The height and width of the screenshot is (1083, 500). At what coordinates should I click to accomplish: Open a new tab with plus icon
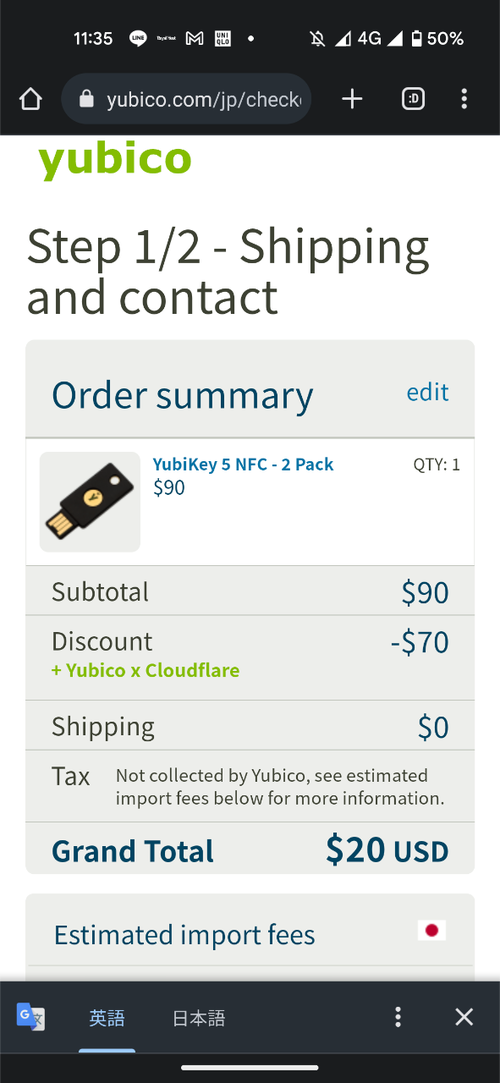(352, 99)
